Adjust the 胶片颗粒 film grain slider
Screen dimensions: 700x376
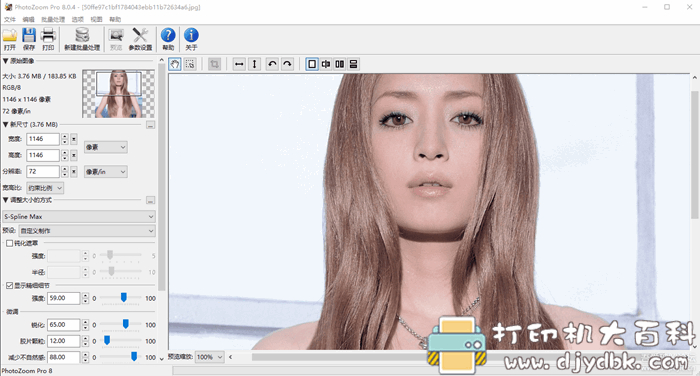click(x=107, y=340)
